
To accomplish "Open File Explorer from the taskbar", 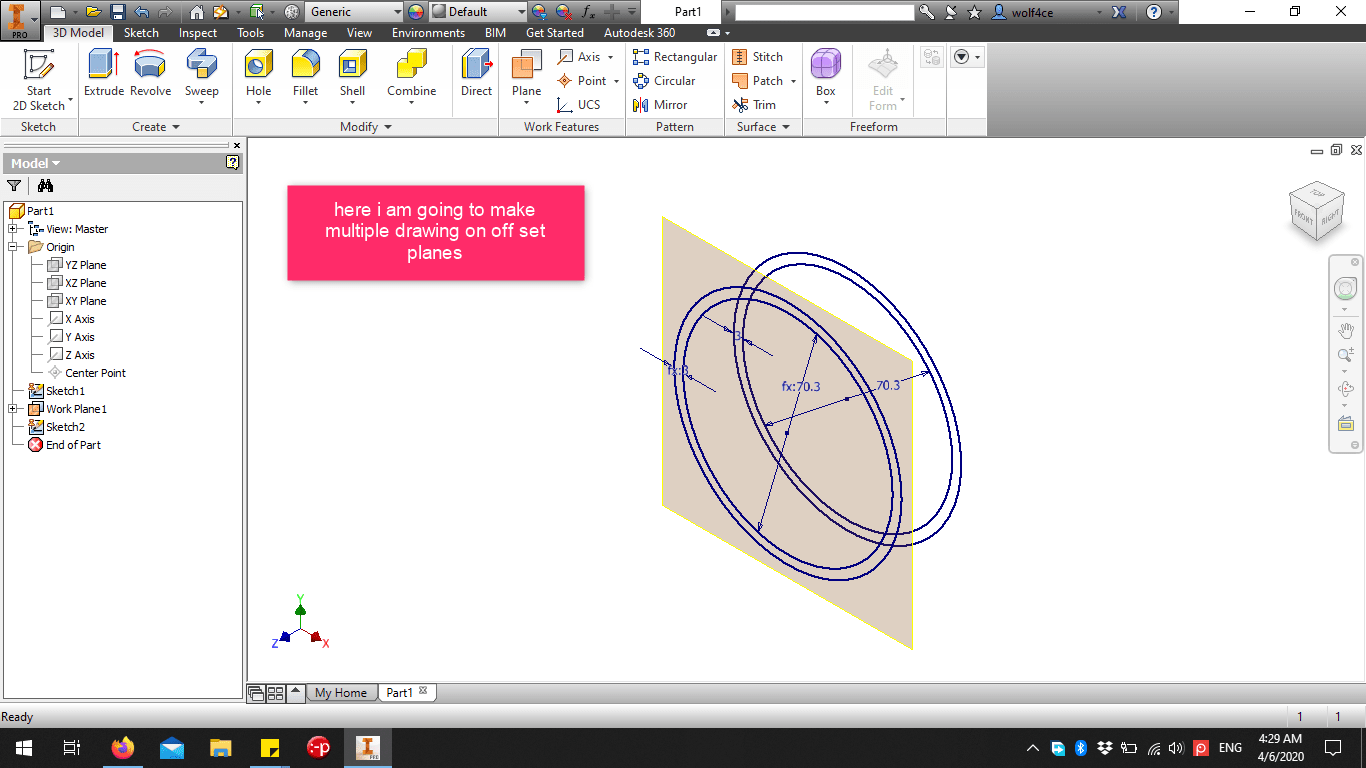I will click(221, 747).
